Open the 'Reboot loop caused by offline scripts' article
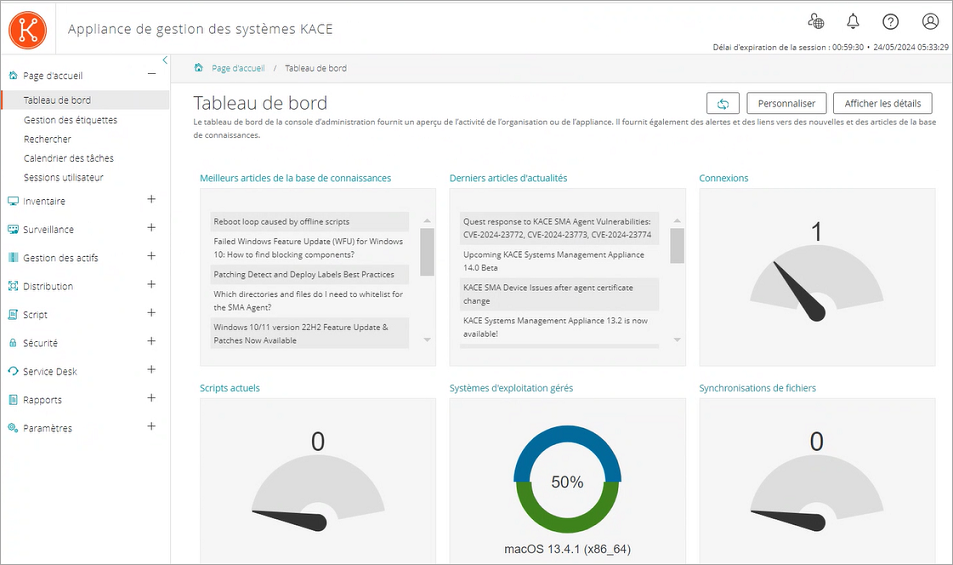The image size is (953, 565). coord(281,221)
